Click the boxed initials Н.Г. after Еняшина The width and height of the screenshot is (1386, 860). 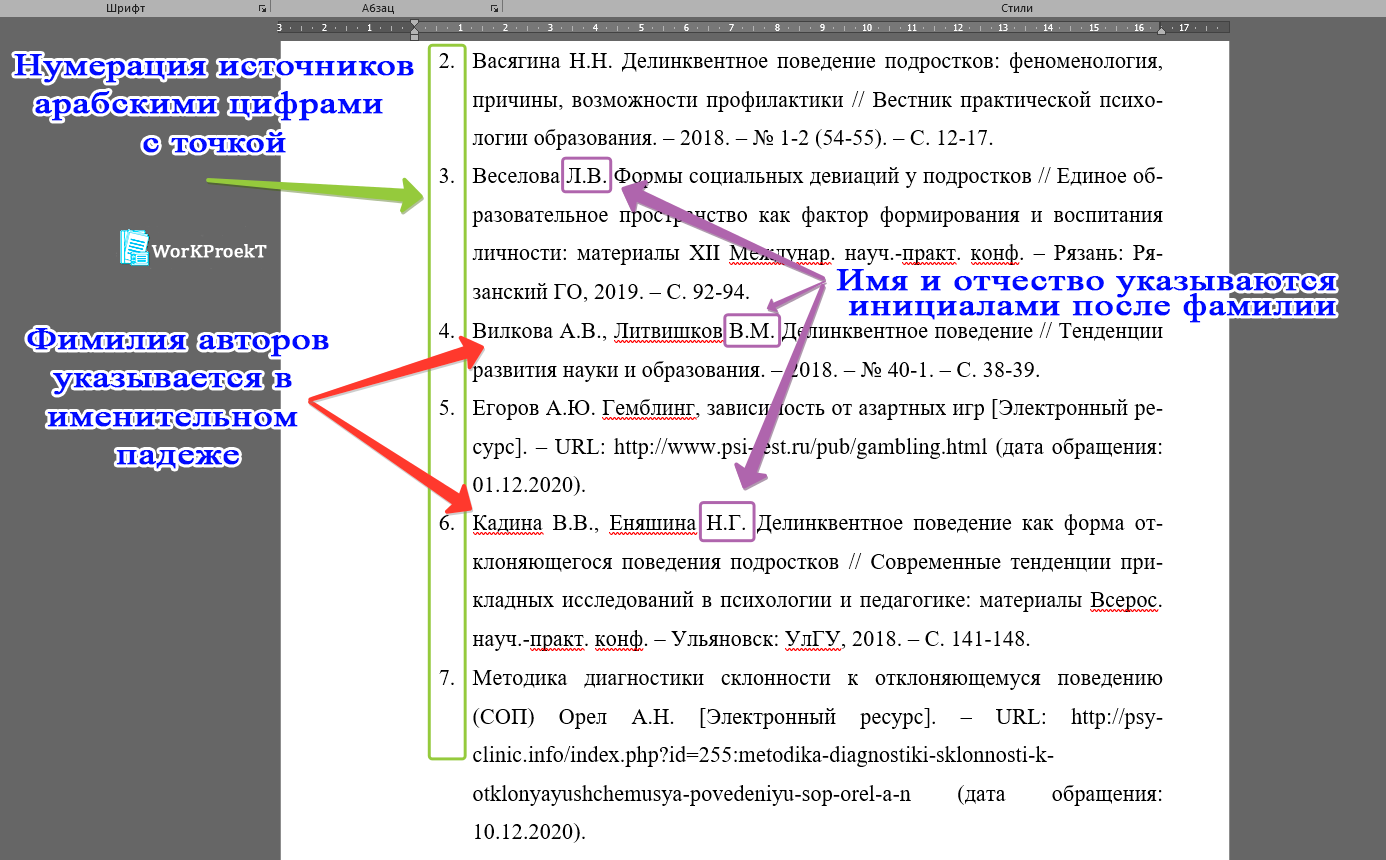tap(726, 520)
